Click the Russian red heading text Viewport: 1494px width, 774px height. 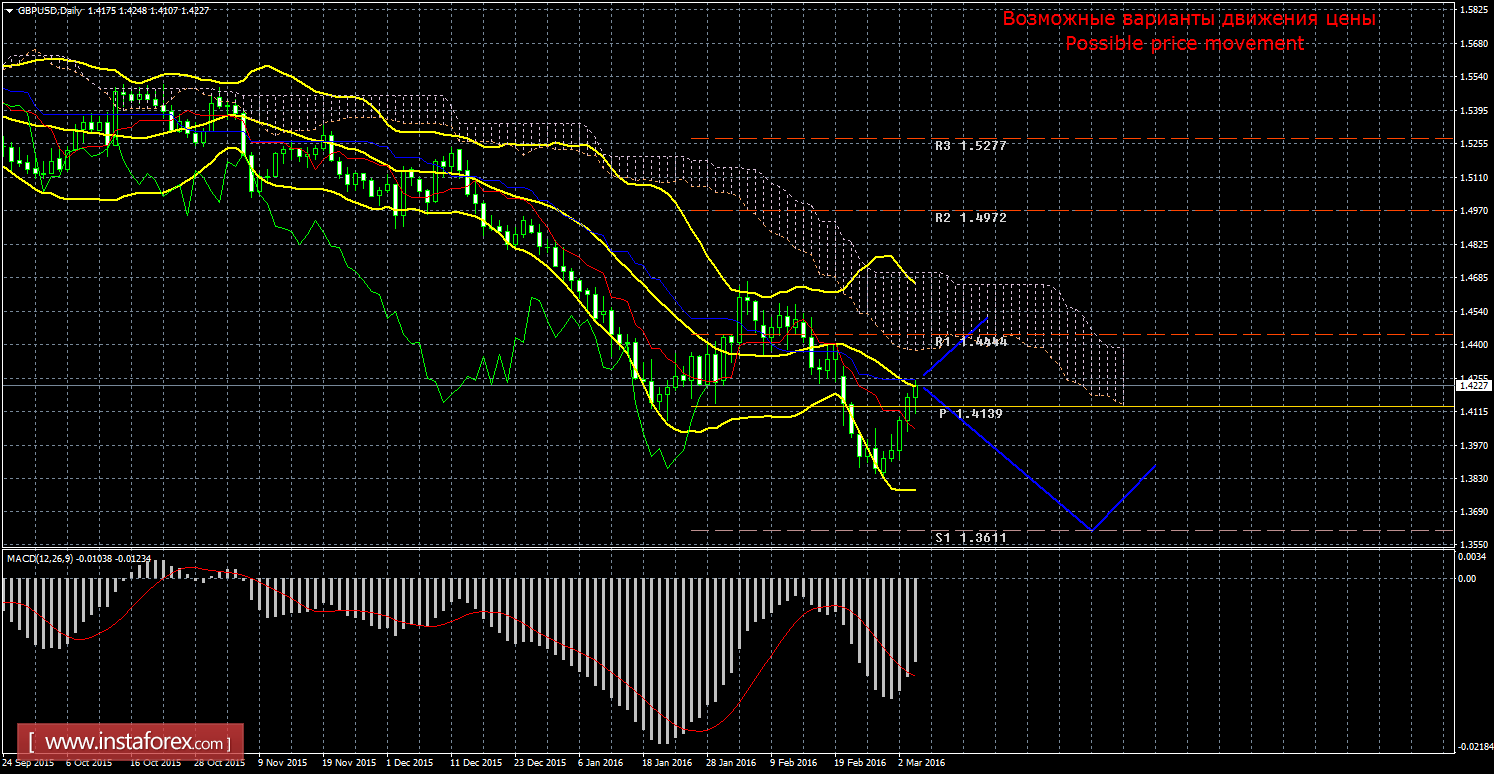point(1189,19)
